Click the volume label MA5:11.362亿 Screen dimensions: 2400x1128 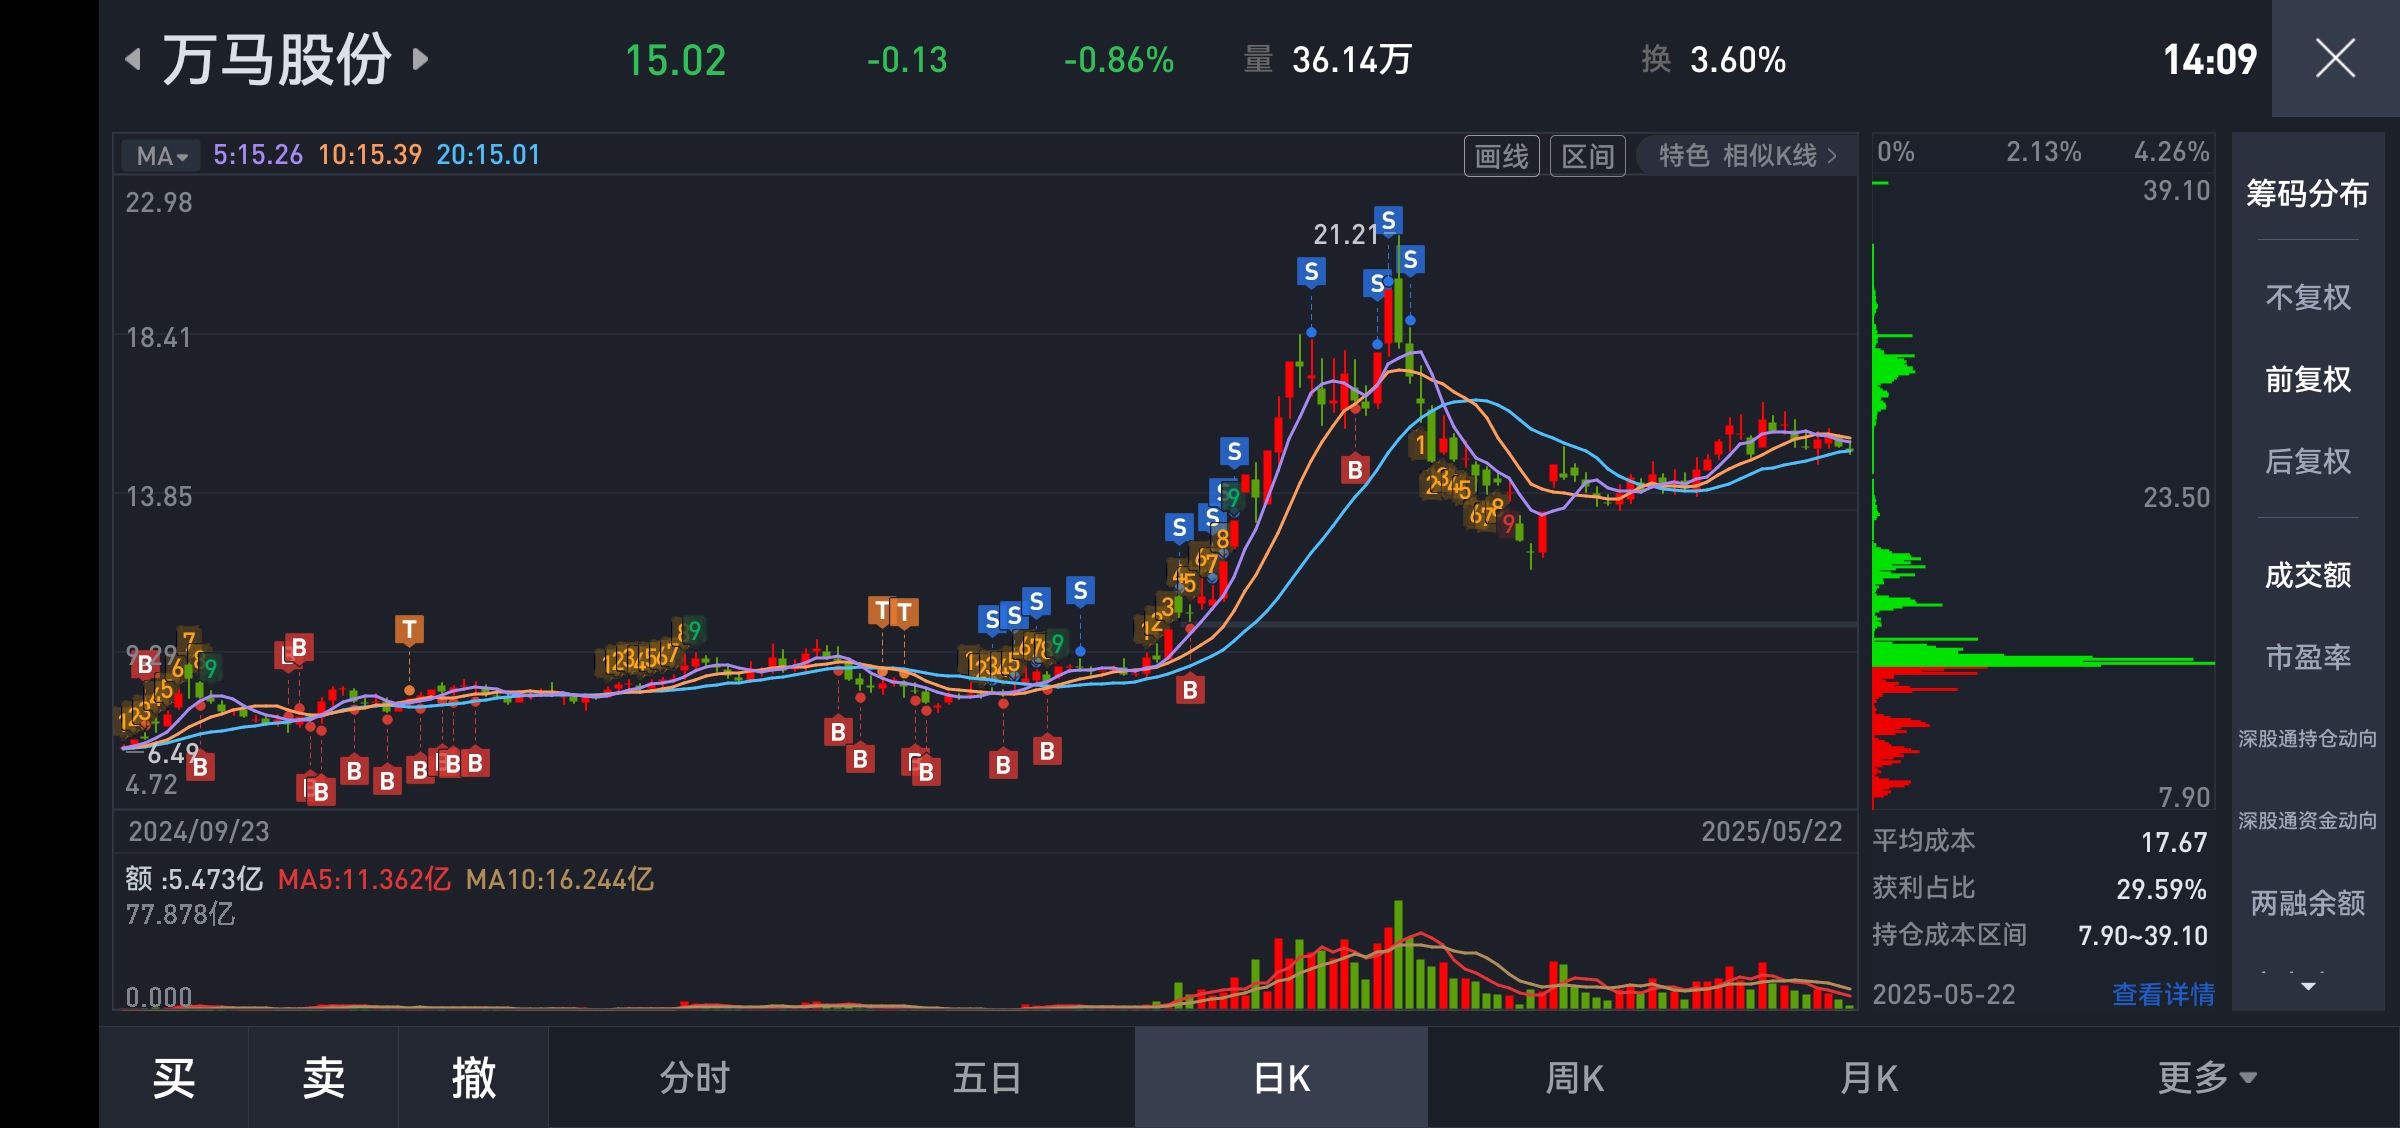pyautogui.click(x=364, y=880)
